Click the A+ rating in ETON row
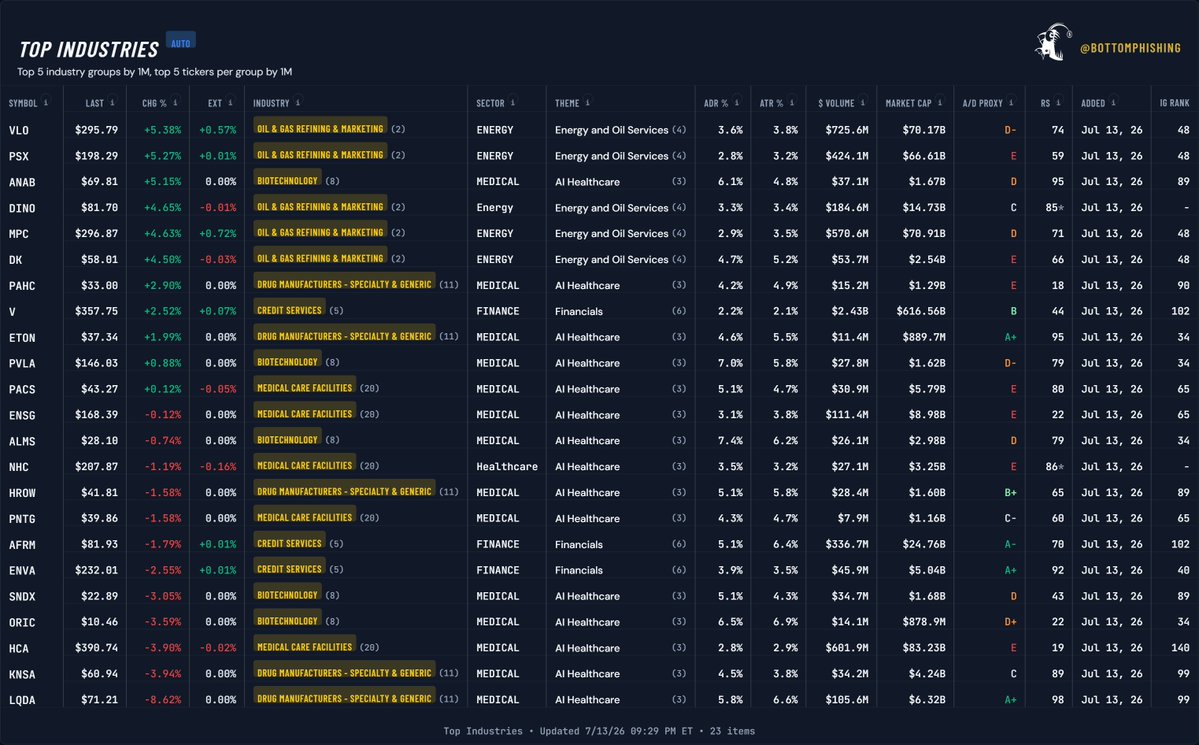 (1010, 337)
